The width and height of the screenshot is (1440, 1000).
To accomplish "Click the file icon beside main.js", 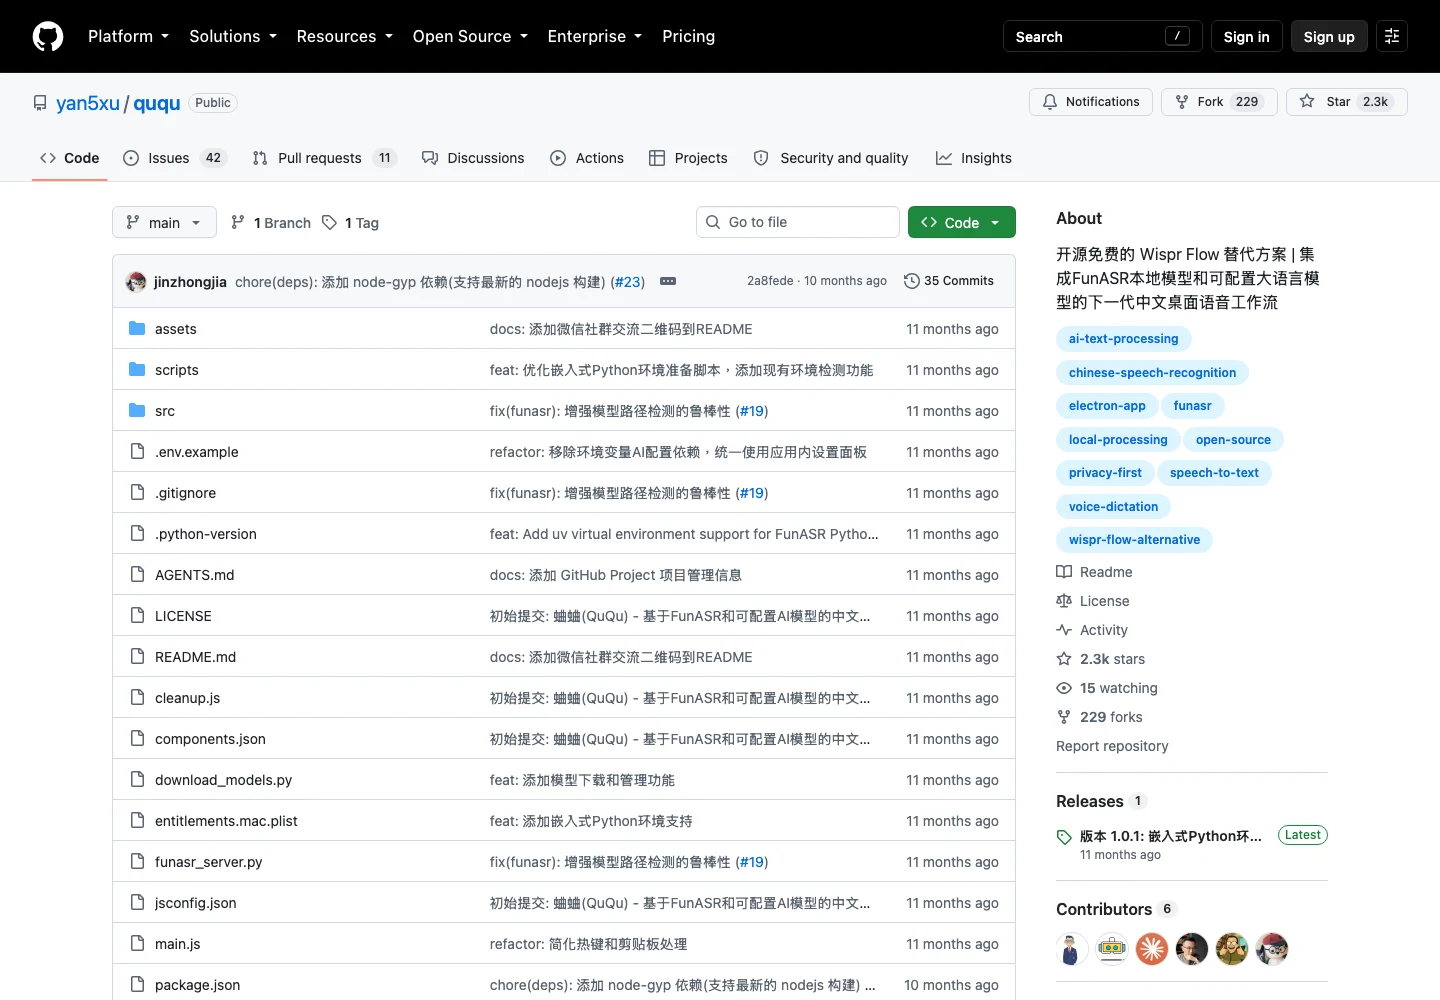I will coord(137,944).
